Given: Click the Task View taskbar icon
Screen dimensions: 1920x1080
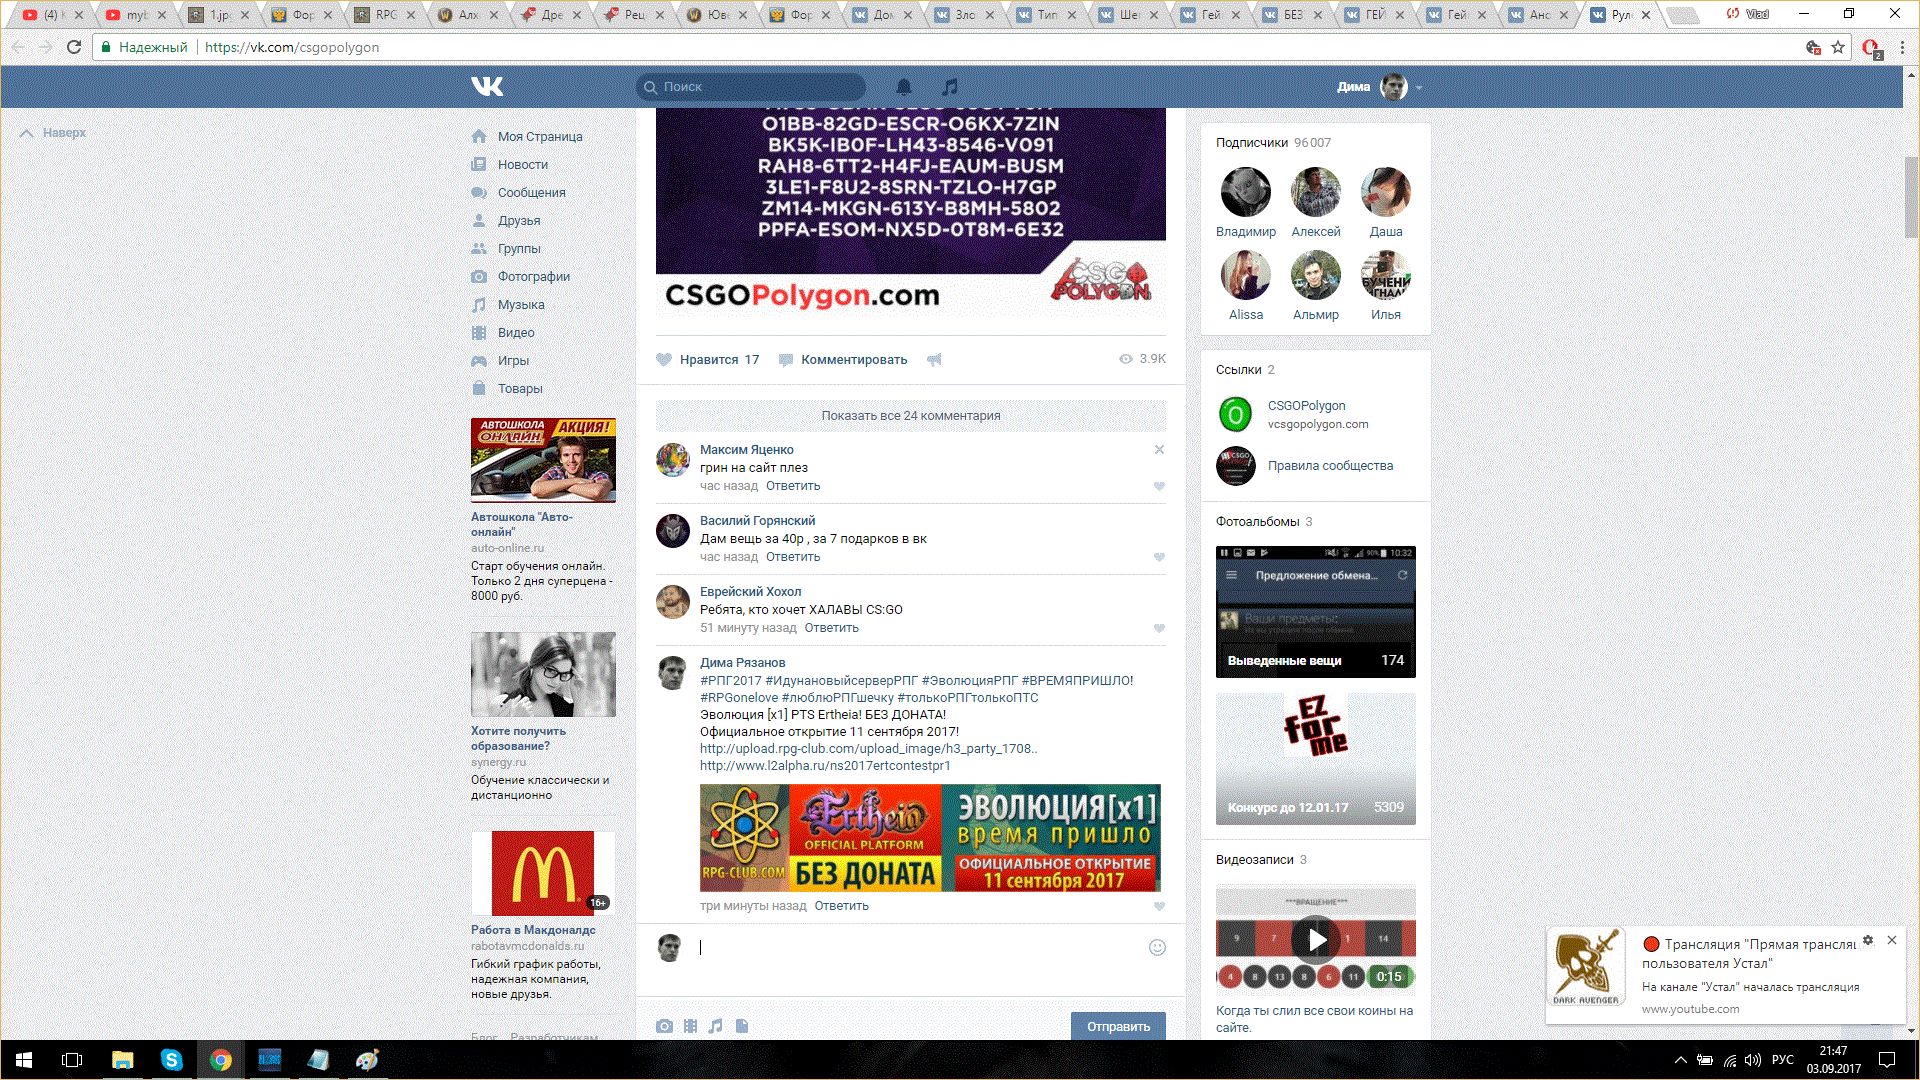Looking at the screenshot, I should coord(72,1060).
